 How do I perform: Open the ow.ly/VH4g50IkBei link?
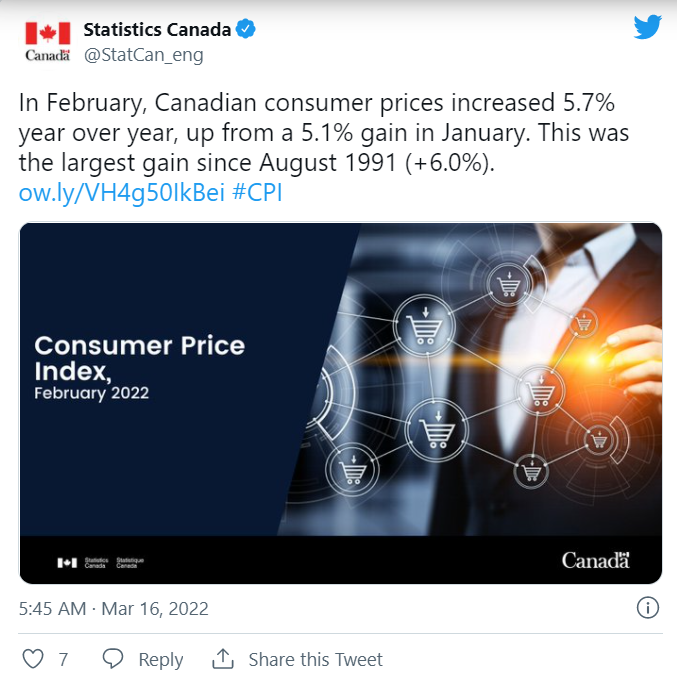click(122, 193)
